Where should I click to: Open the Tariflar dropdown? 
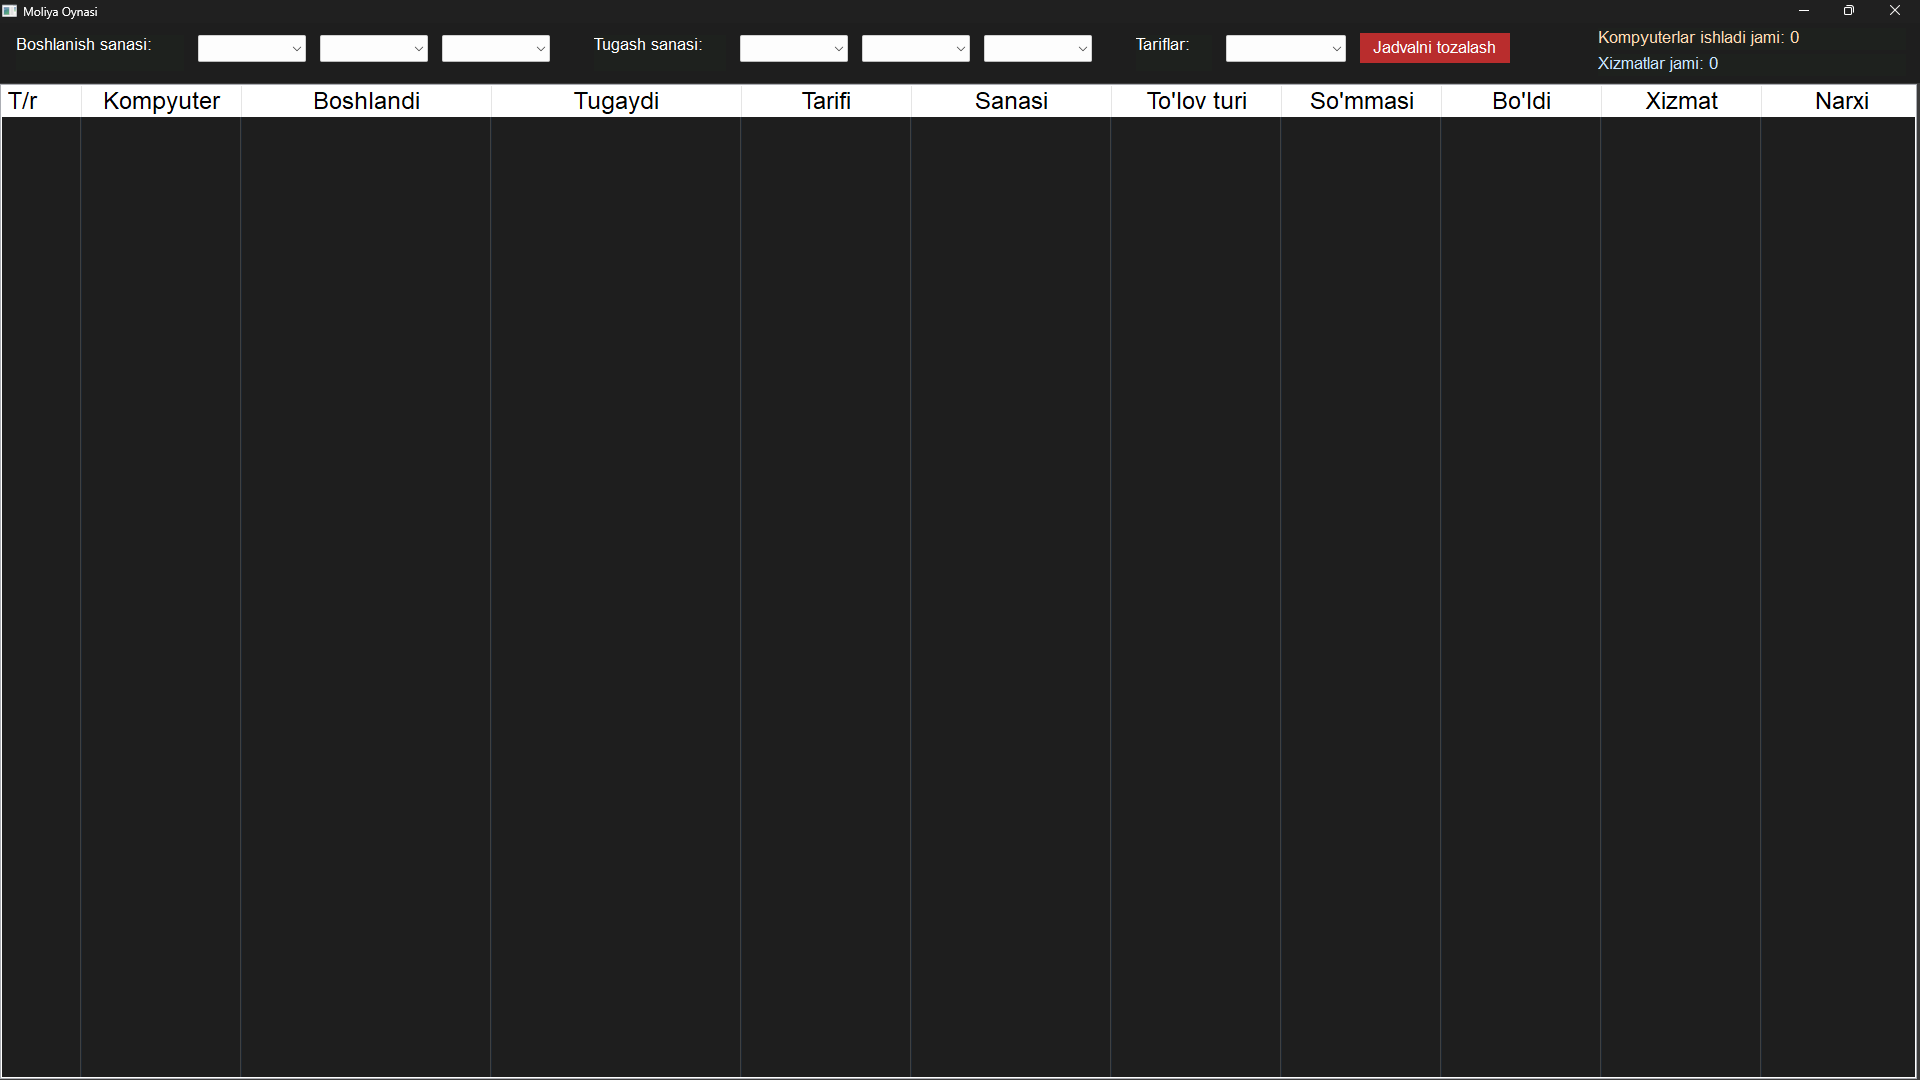point(1286,48)
